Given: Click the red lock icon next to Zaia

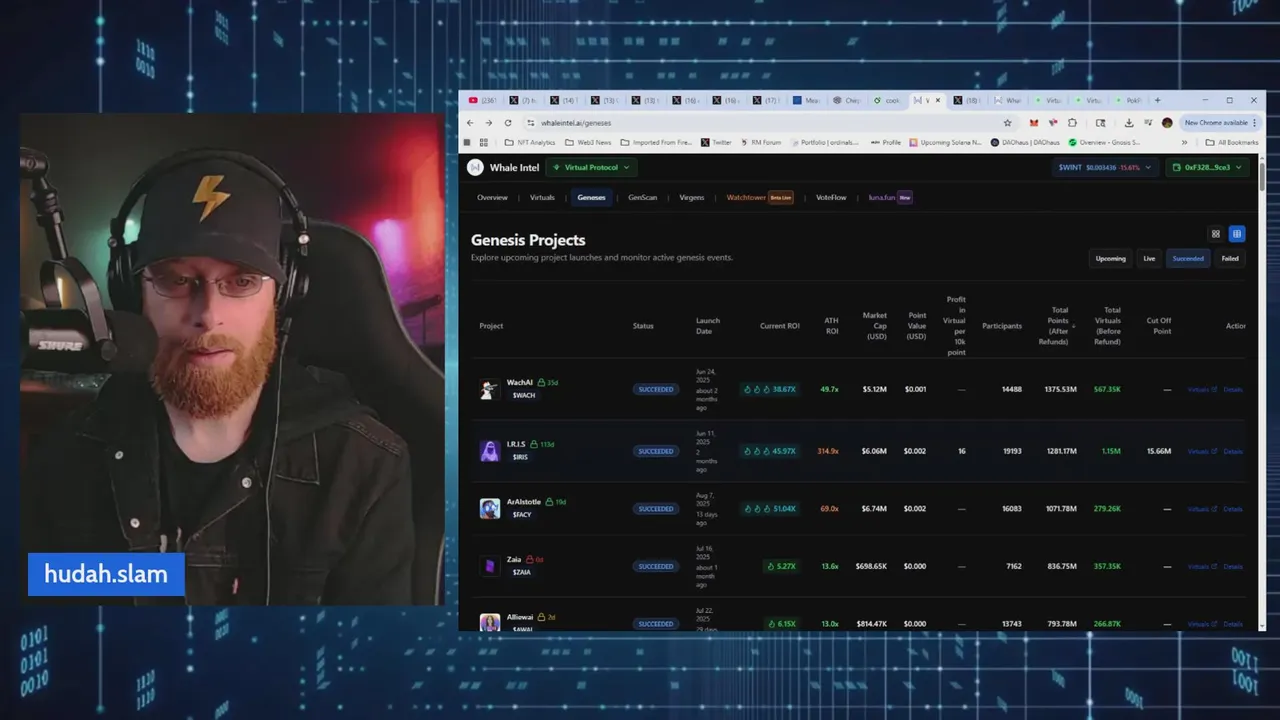Looking at the screenshot, I should (x=529, y=560).
